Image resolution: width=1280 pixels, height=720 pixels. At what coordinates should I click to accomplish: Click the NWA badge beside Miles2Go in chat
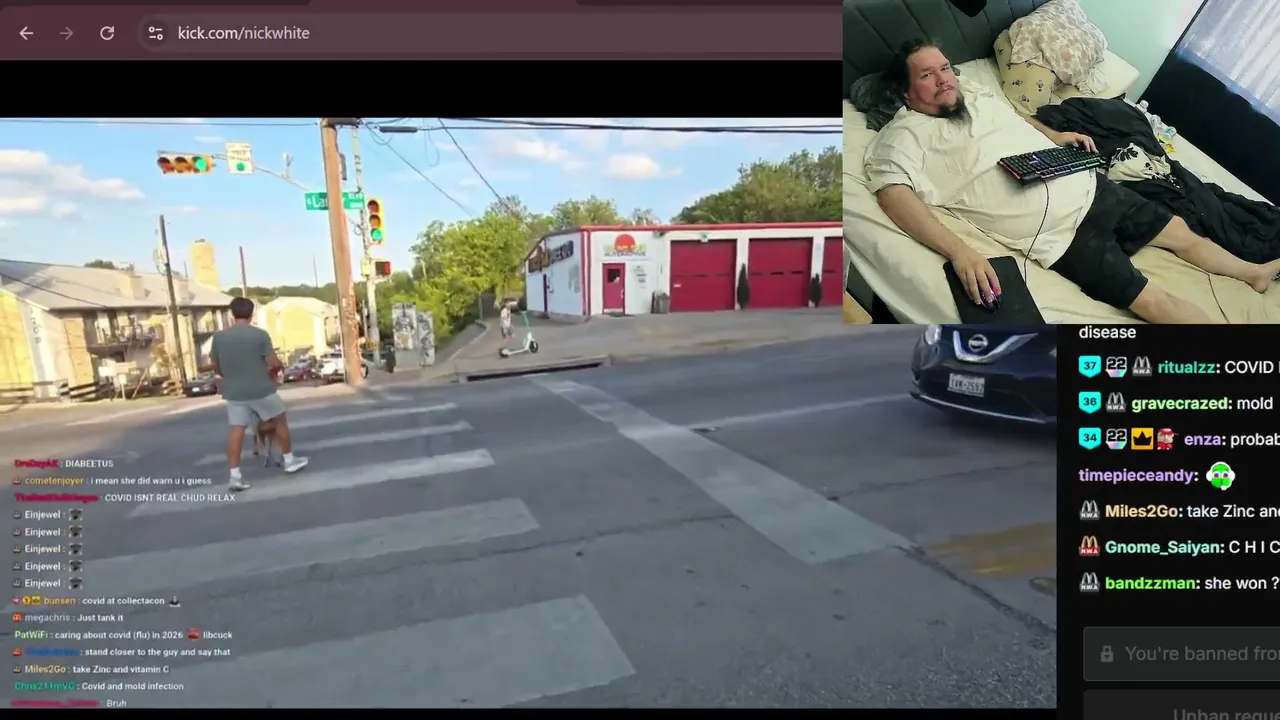point(1090,511)
